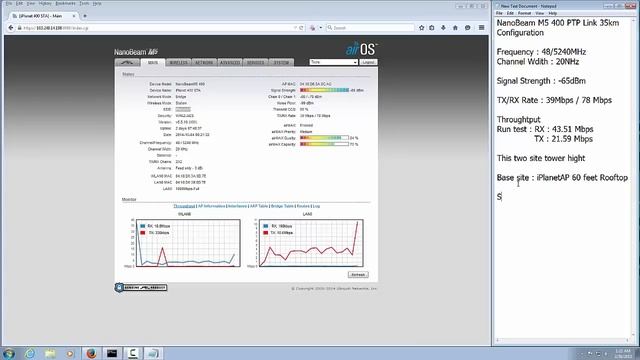Click the LAN0 throughput graph
This screenshot has width=640, height=360.
pyautogui.click(x=311, y=243)
